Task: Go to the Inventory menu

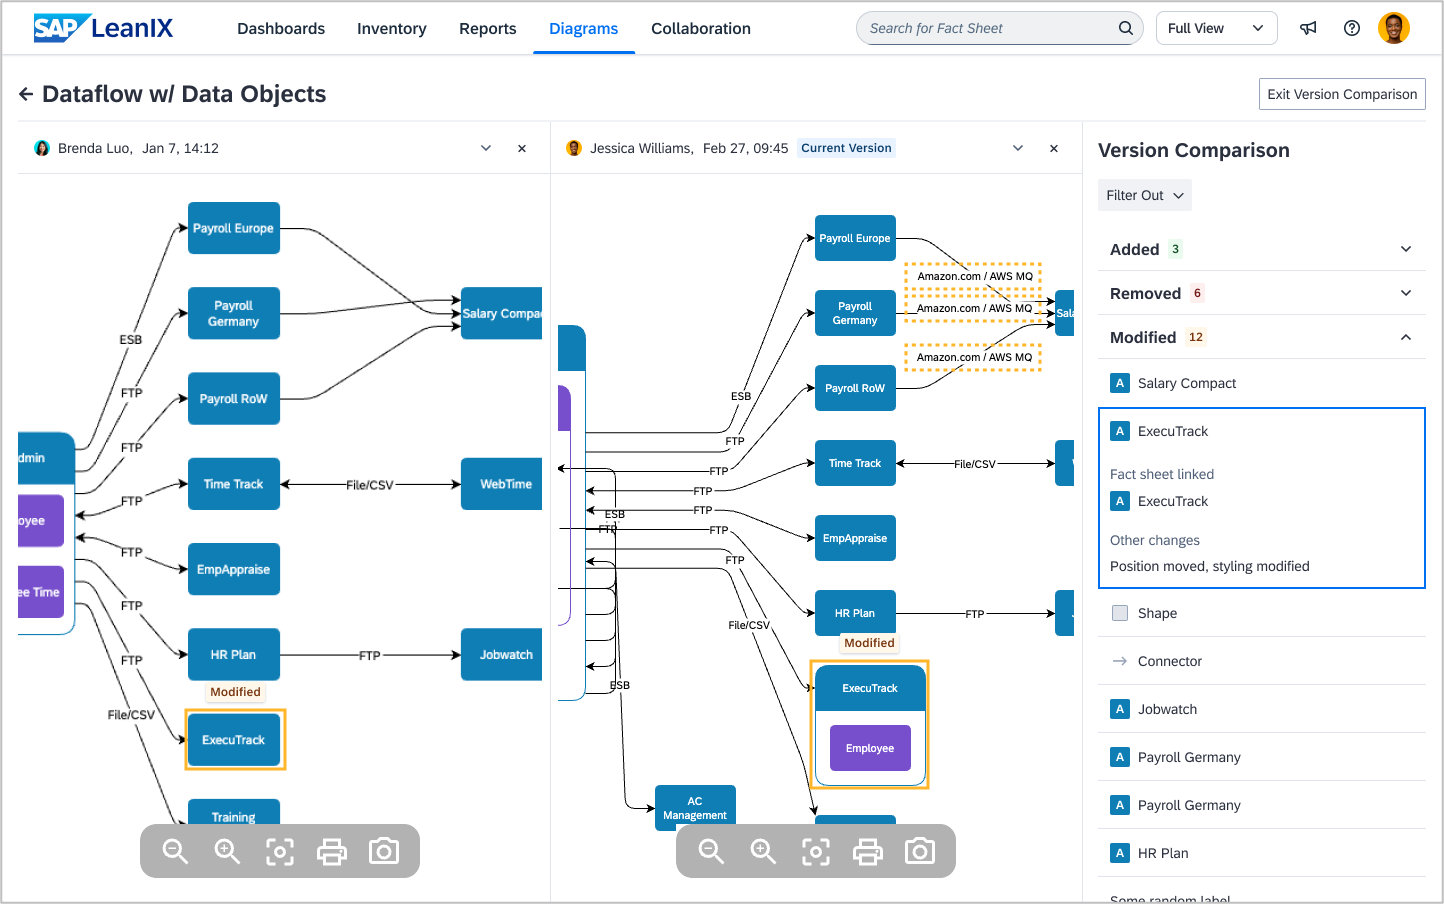Action: click(392, 28)
